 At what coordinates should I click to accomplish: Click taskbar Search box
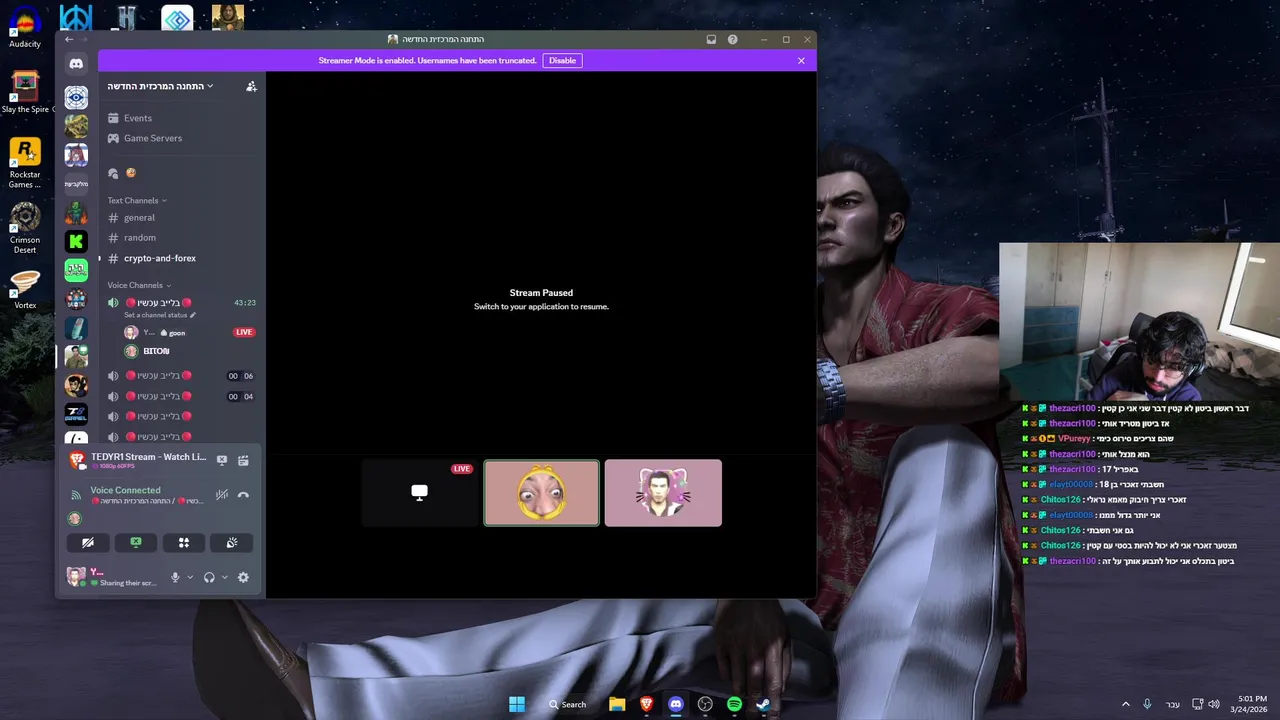568,704
